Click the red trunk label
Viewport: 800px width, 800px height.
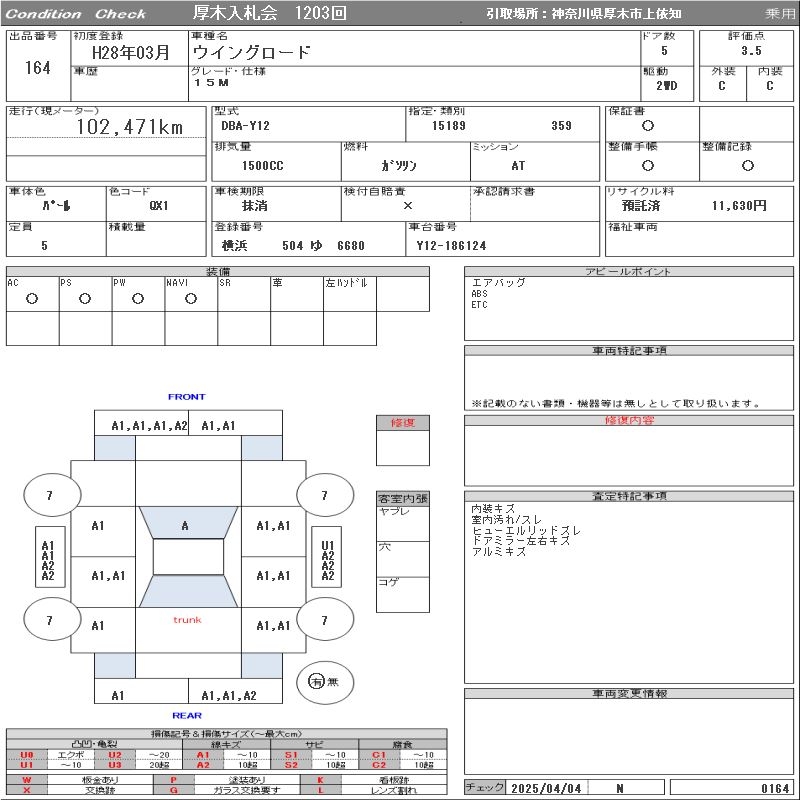(187, 620)
